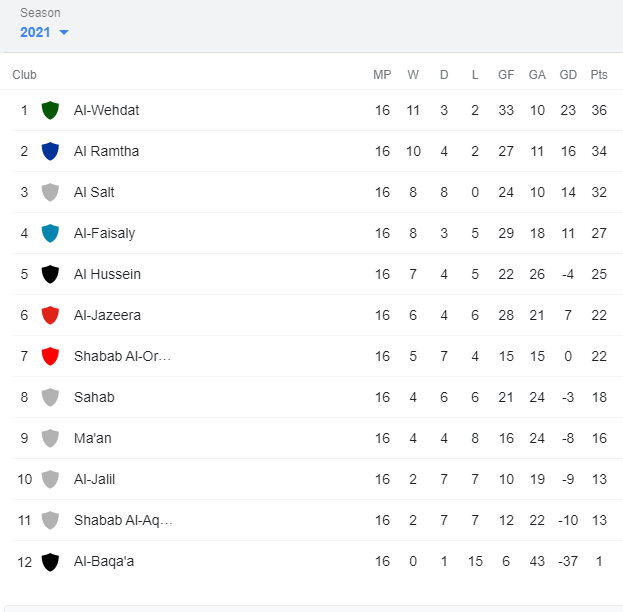The width and height of the screenshot is (623, 612).
Task: Select the Ma'an team name
Action: [93, 438]
